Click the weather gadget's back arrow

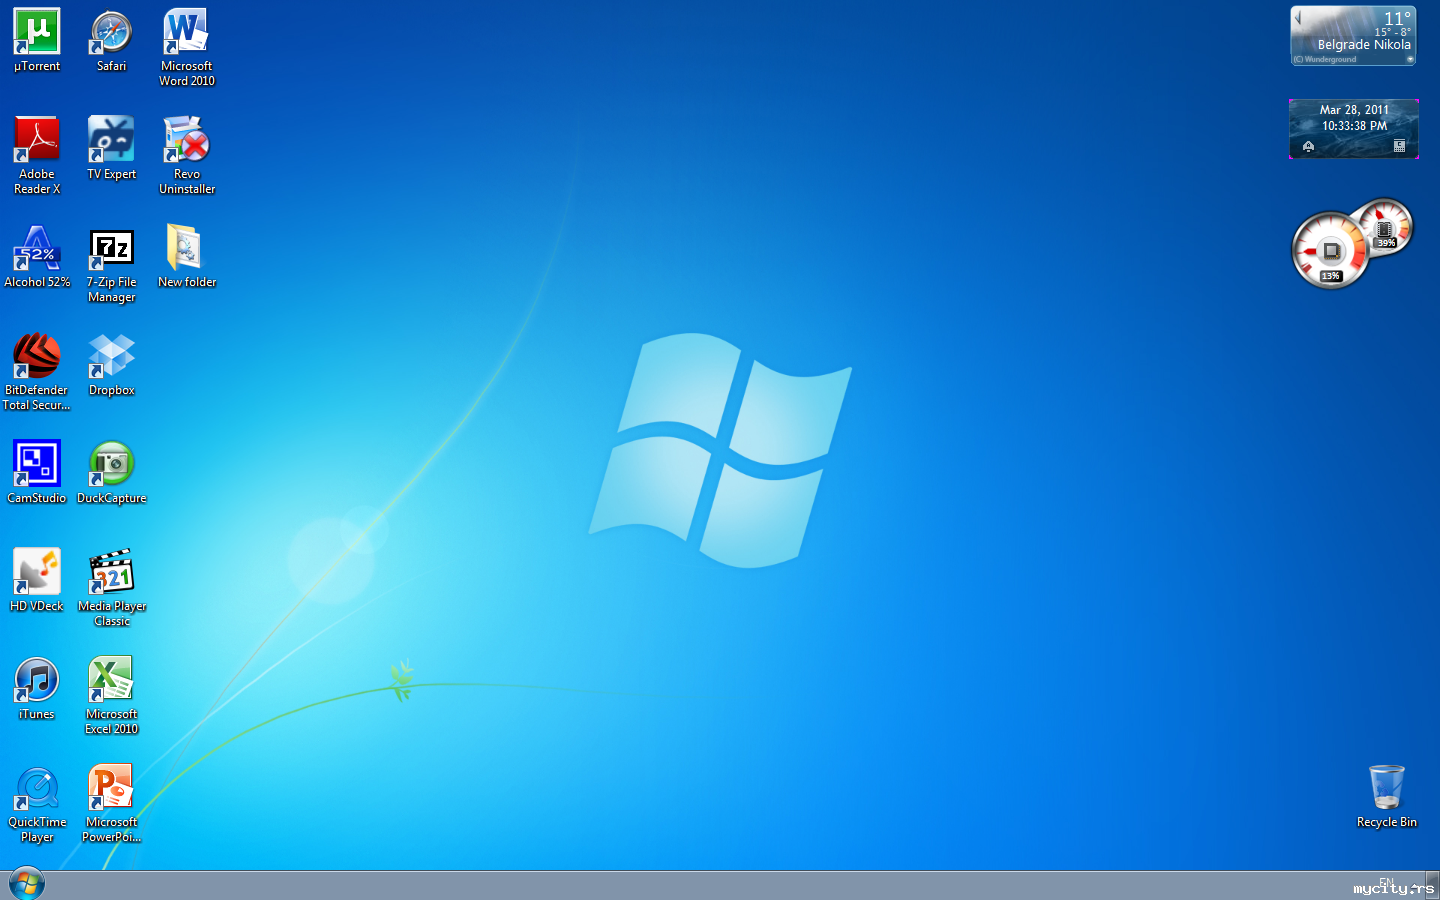pyautogui.click(x=1298, y=17)
